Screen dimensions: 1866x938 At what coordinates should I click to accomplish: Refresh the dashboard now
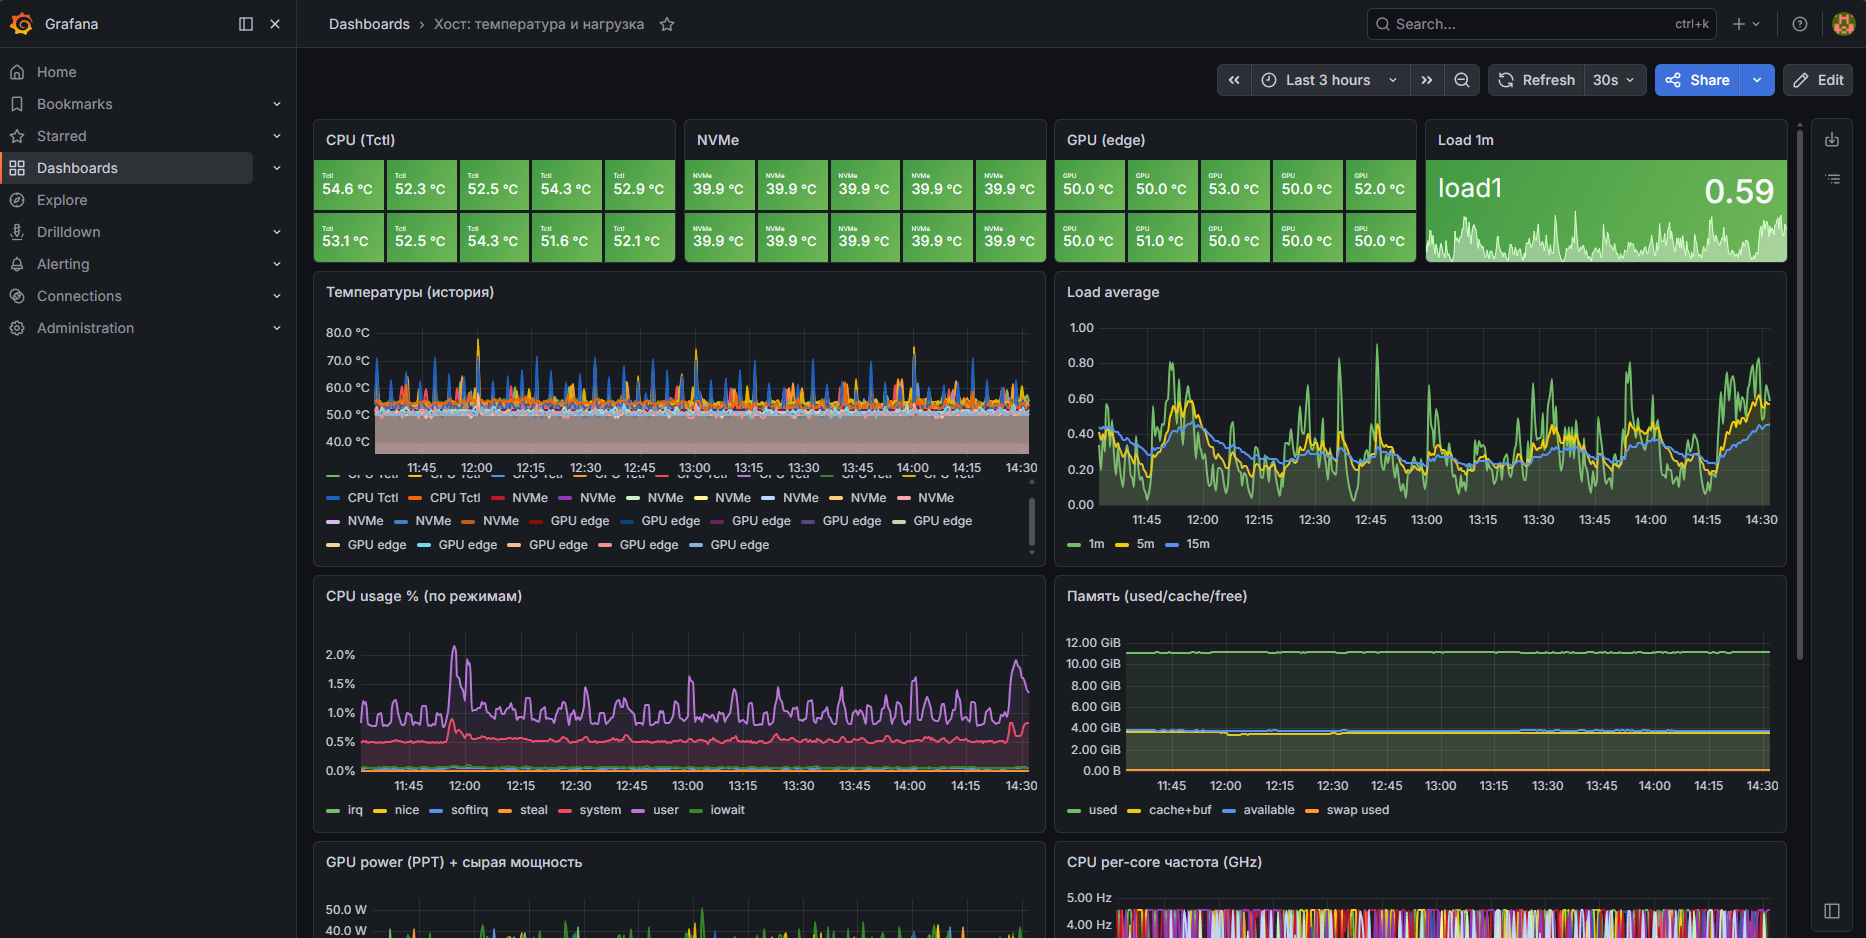(x=1537, y=80)
